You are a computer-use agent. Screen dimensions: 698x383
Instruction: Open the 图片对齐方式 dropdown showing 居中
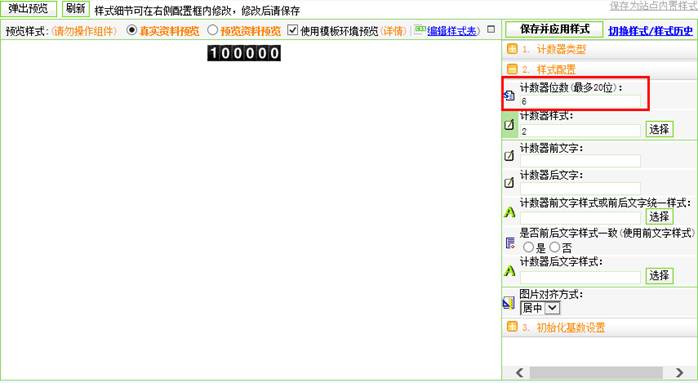540,308
